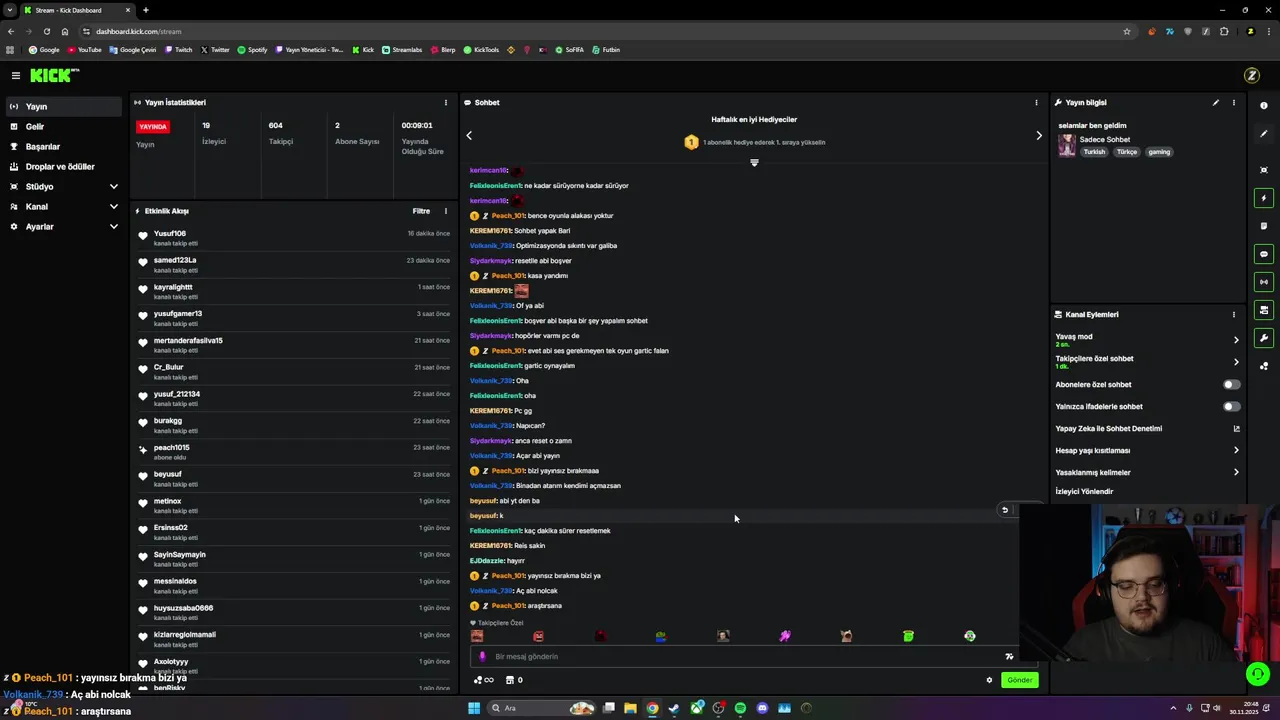Bookmark page with the star icon

(x=1127, y=31)
